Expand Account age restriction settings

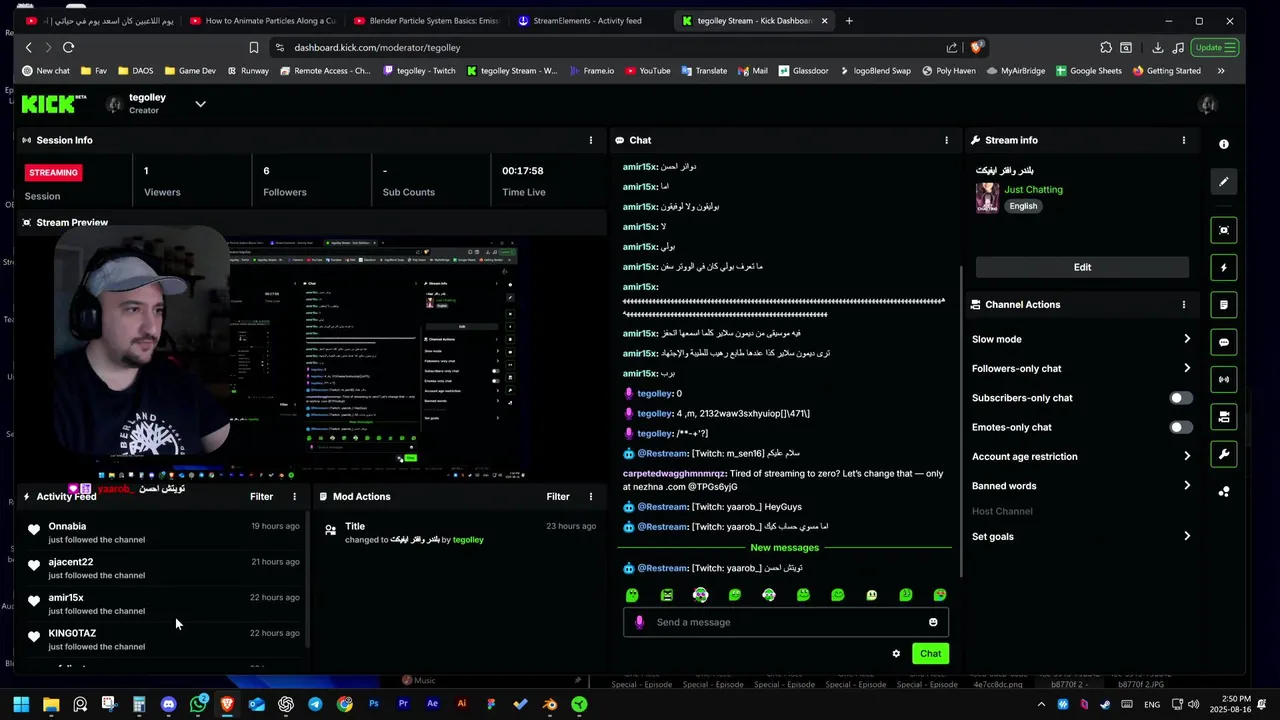(1187, 456)
